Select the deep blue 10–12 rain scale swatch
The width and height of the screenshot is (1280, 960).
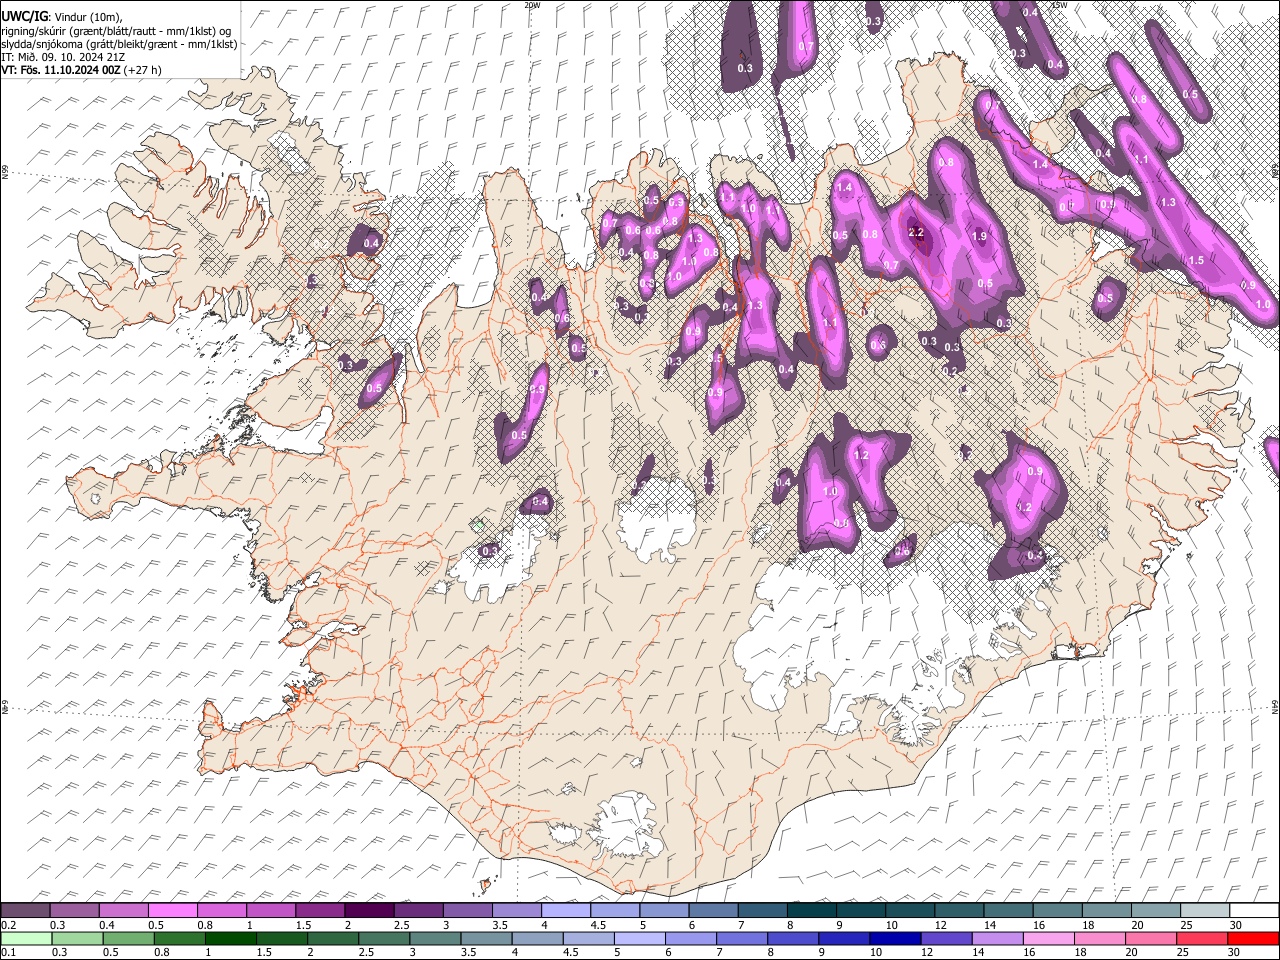(895, 938)
